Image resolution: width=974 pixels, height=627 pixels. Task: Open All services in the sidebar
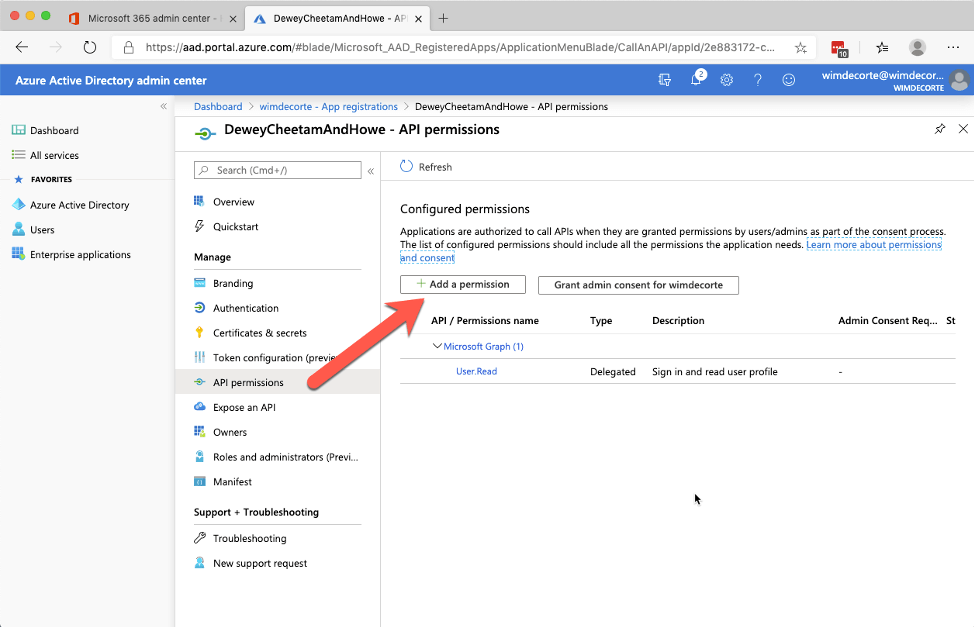click(x=54, y=155)
